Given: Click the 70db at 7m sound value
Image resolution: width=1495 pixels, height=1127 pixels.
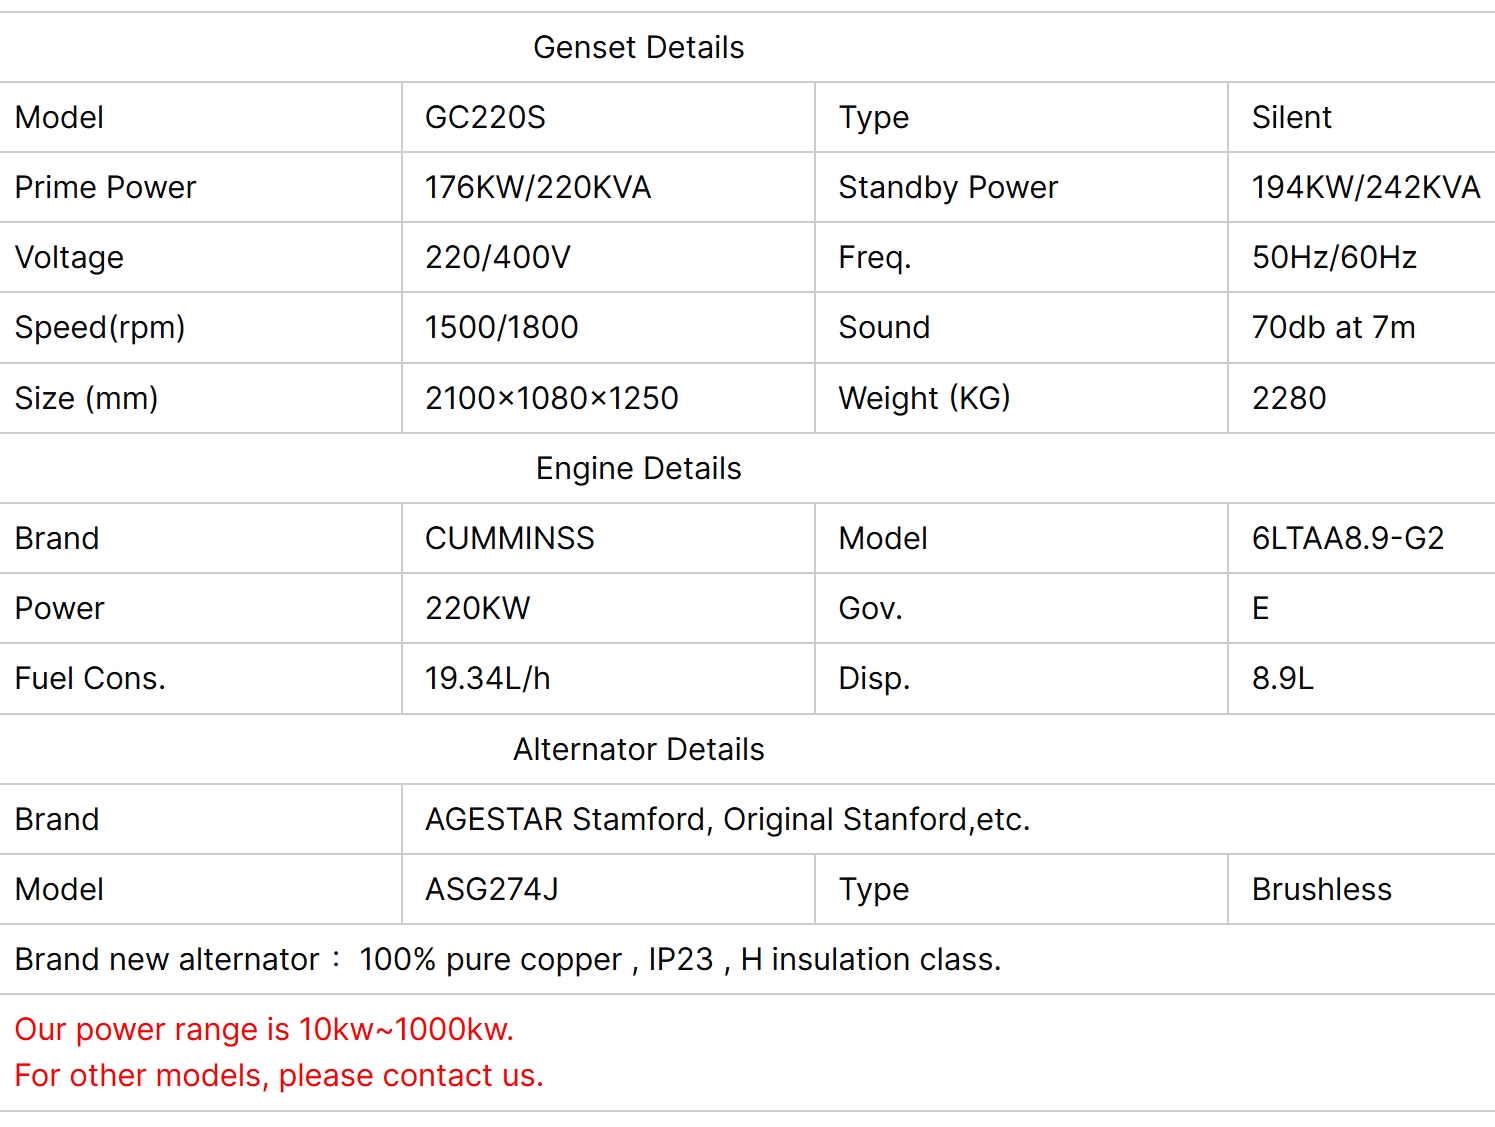Looking at the screenshot, I should (1333, 327).
